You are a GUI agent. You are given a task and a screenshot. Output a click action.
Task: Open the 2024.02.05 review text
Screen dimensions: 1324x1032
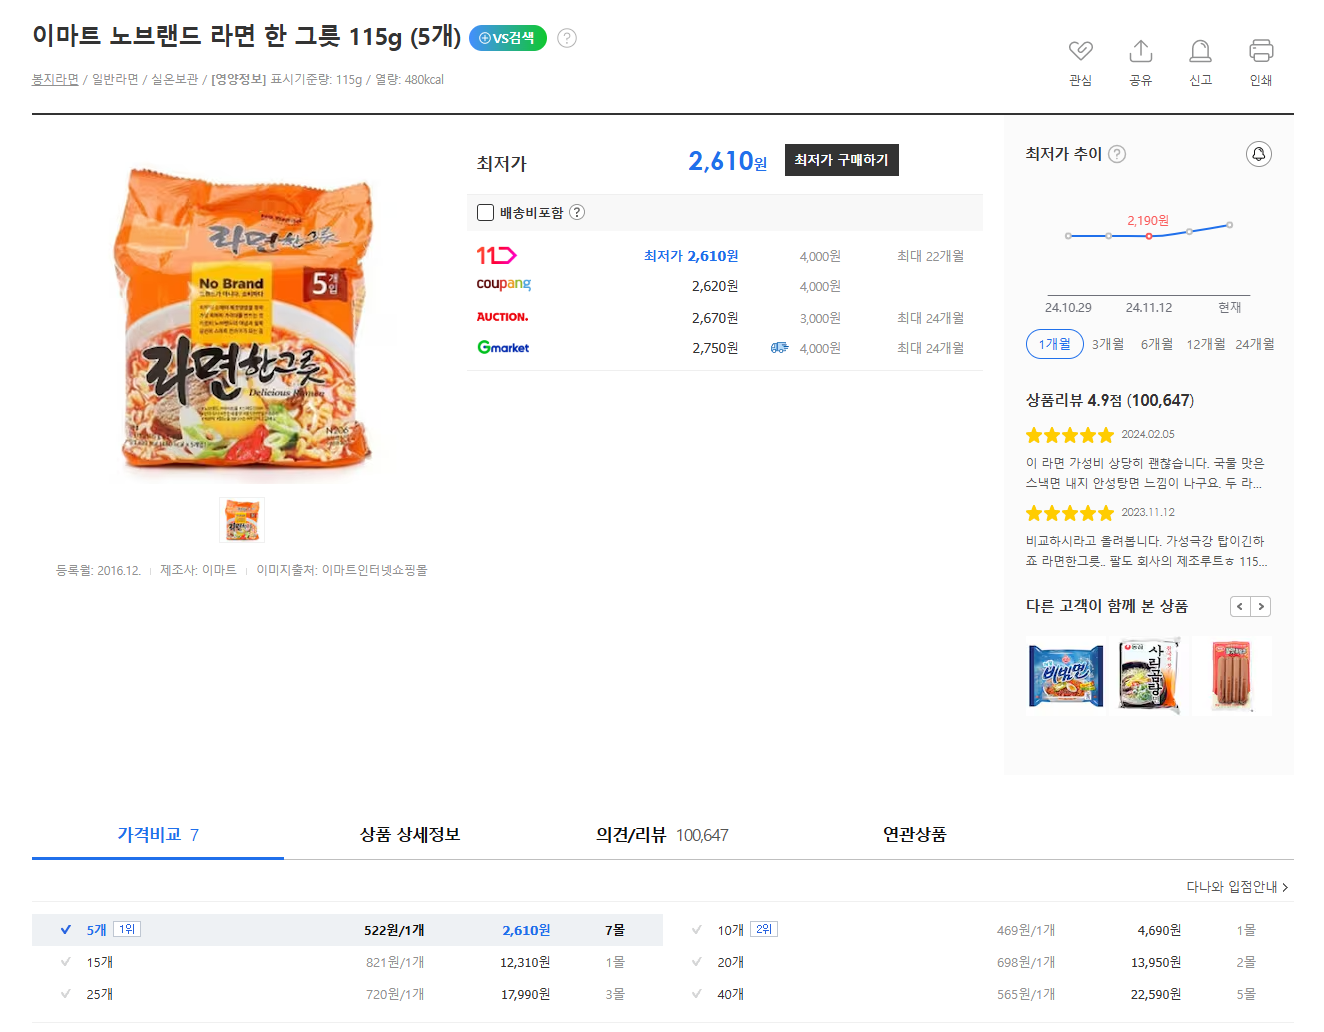1145,473
